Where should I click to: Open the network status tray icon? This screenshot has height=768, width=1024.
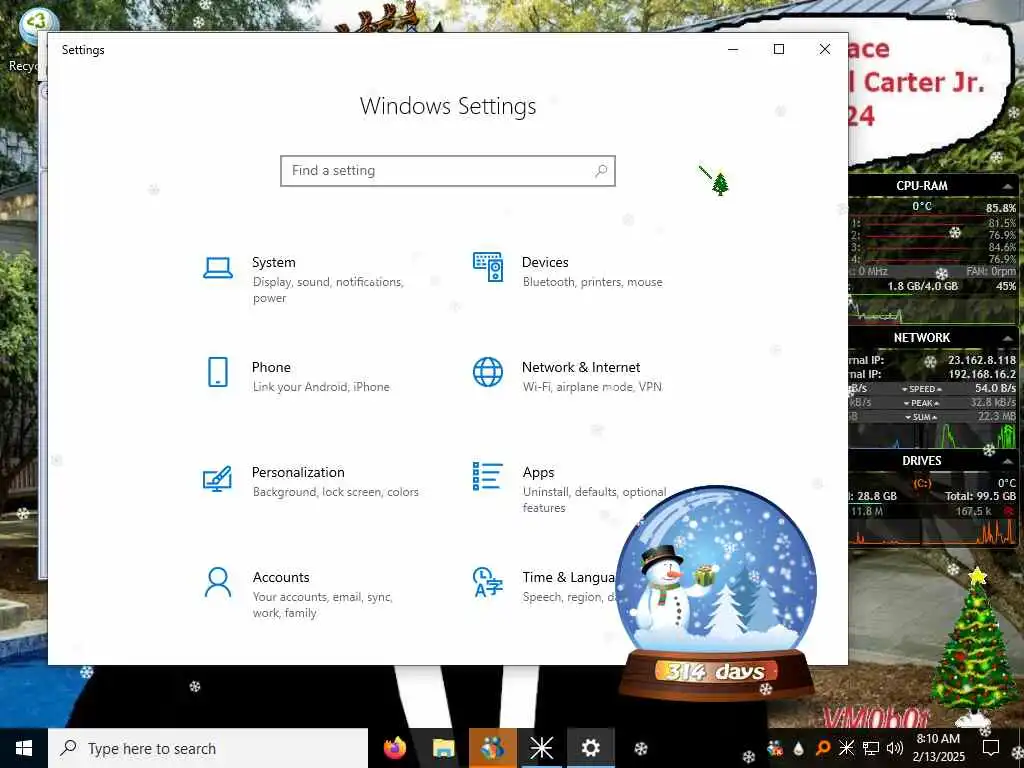871,748
